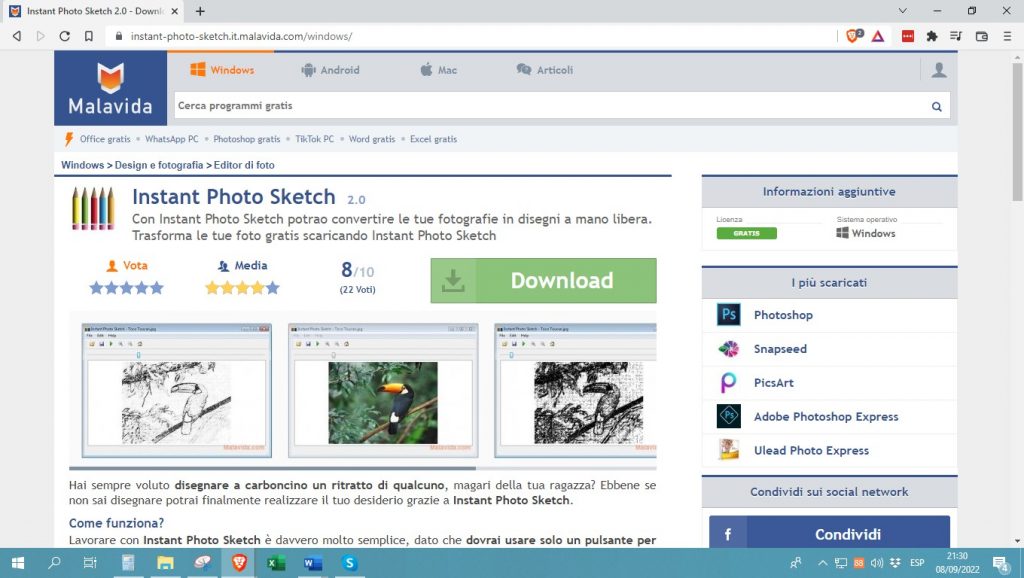1024x578 pixels.
Task: Click in the Cerca programmi gratis field
Action: [550, 106]
